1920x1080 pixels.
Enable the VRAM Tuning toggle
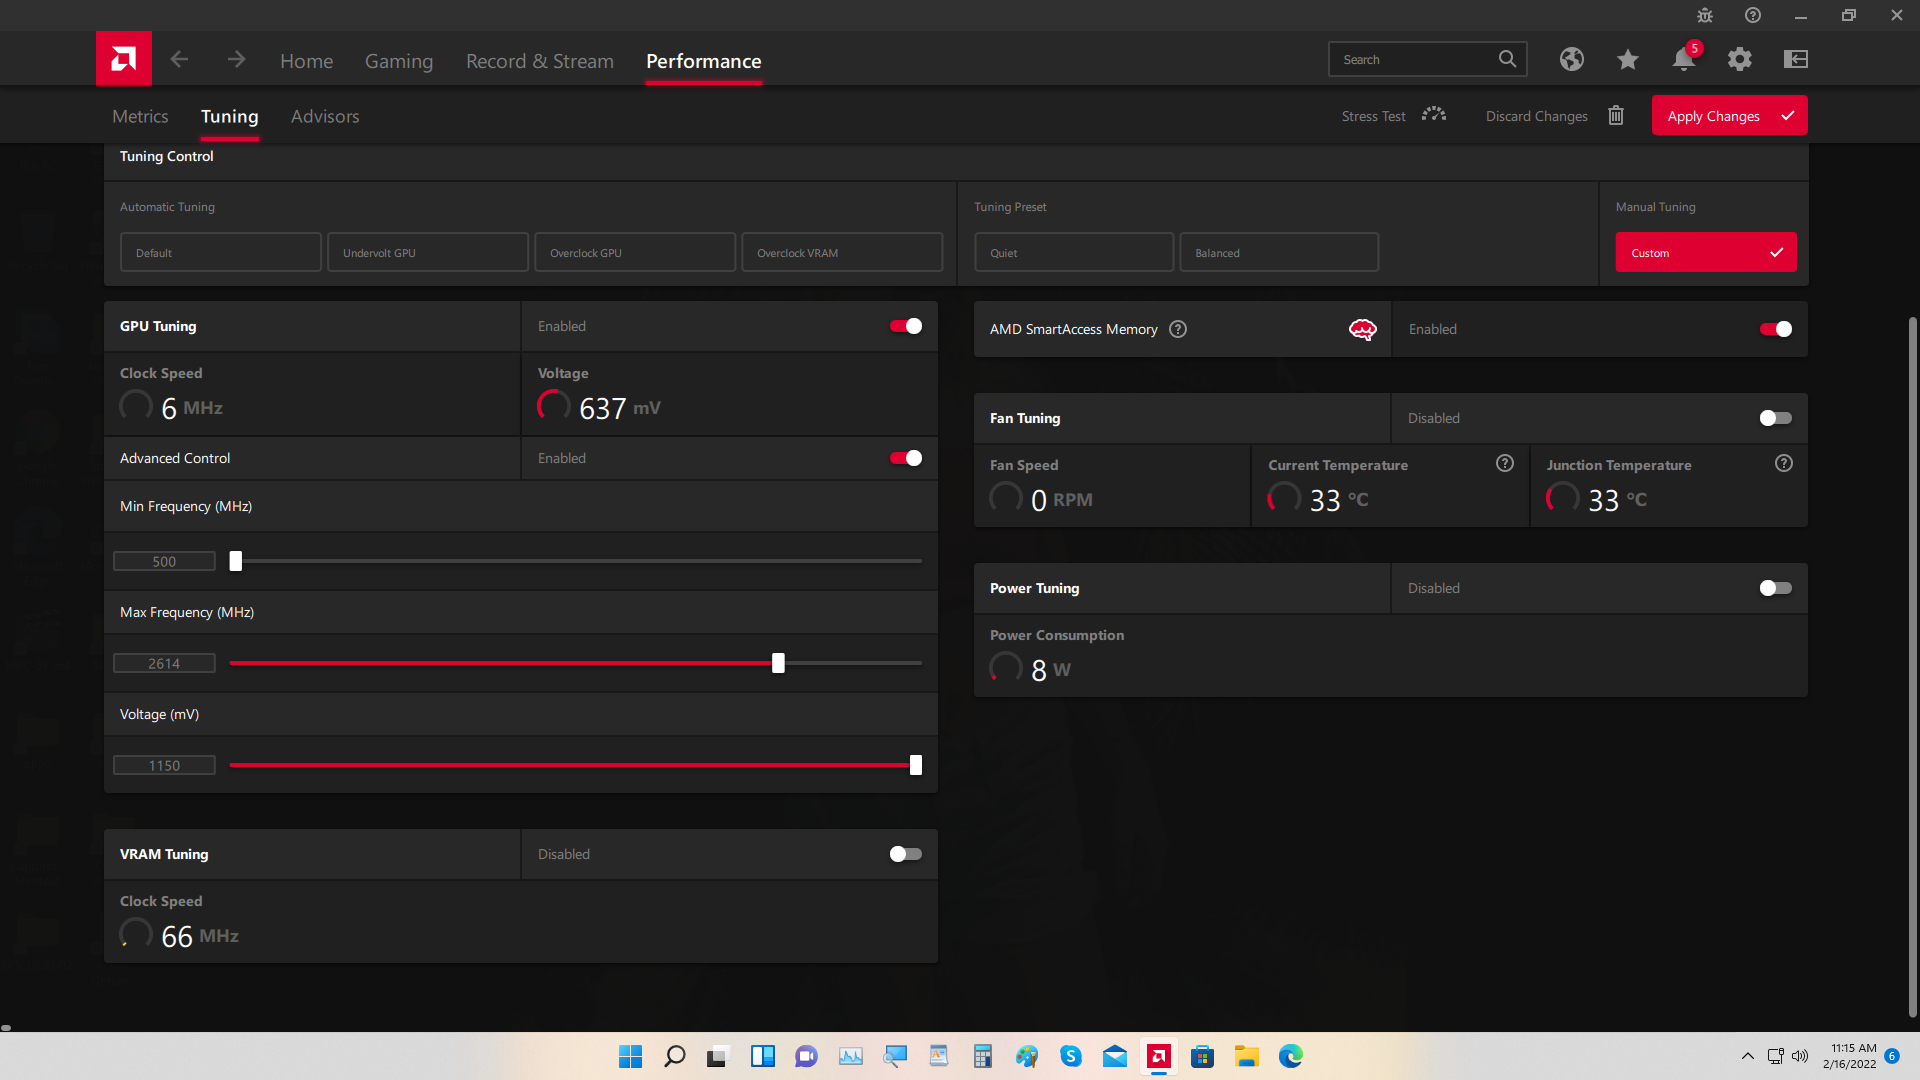pyautogui.click(x=906, y=854)
